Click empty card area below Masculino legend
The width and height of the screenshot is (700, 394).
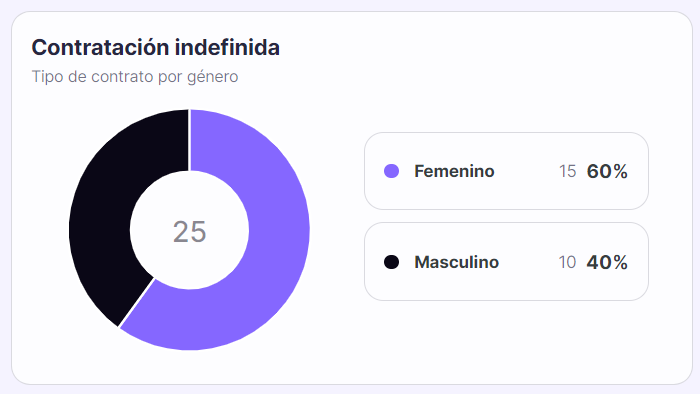pos(506,341)
